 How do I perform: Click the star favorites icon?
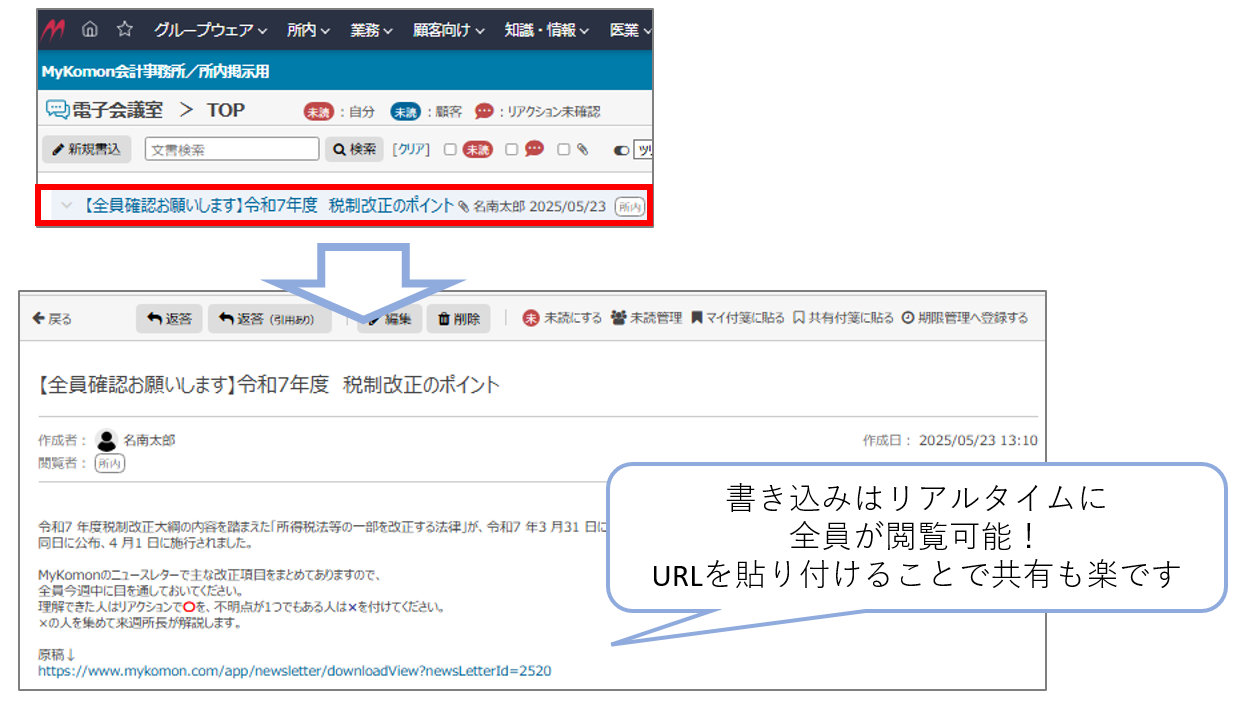point(124,30)
